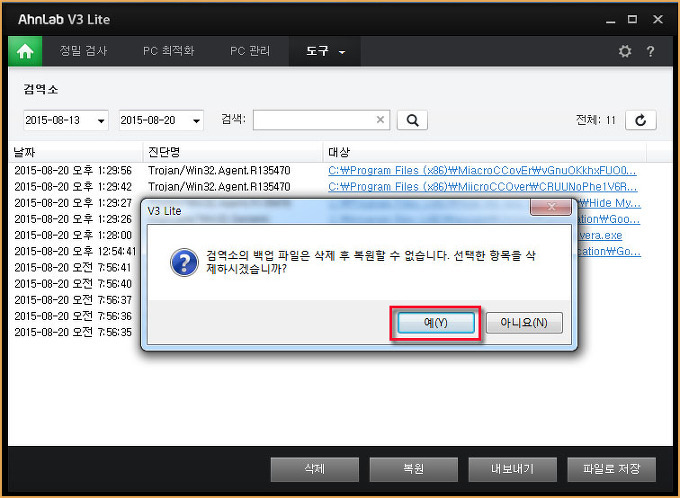Maximize the AhnLab V3 Lite window
This screenshot has width=680, height=498.
coord(632,20)
